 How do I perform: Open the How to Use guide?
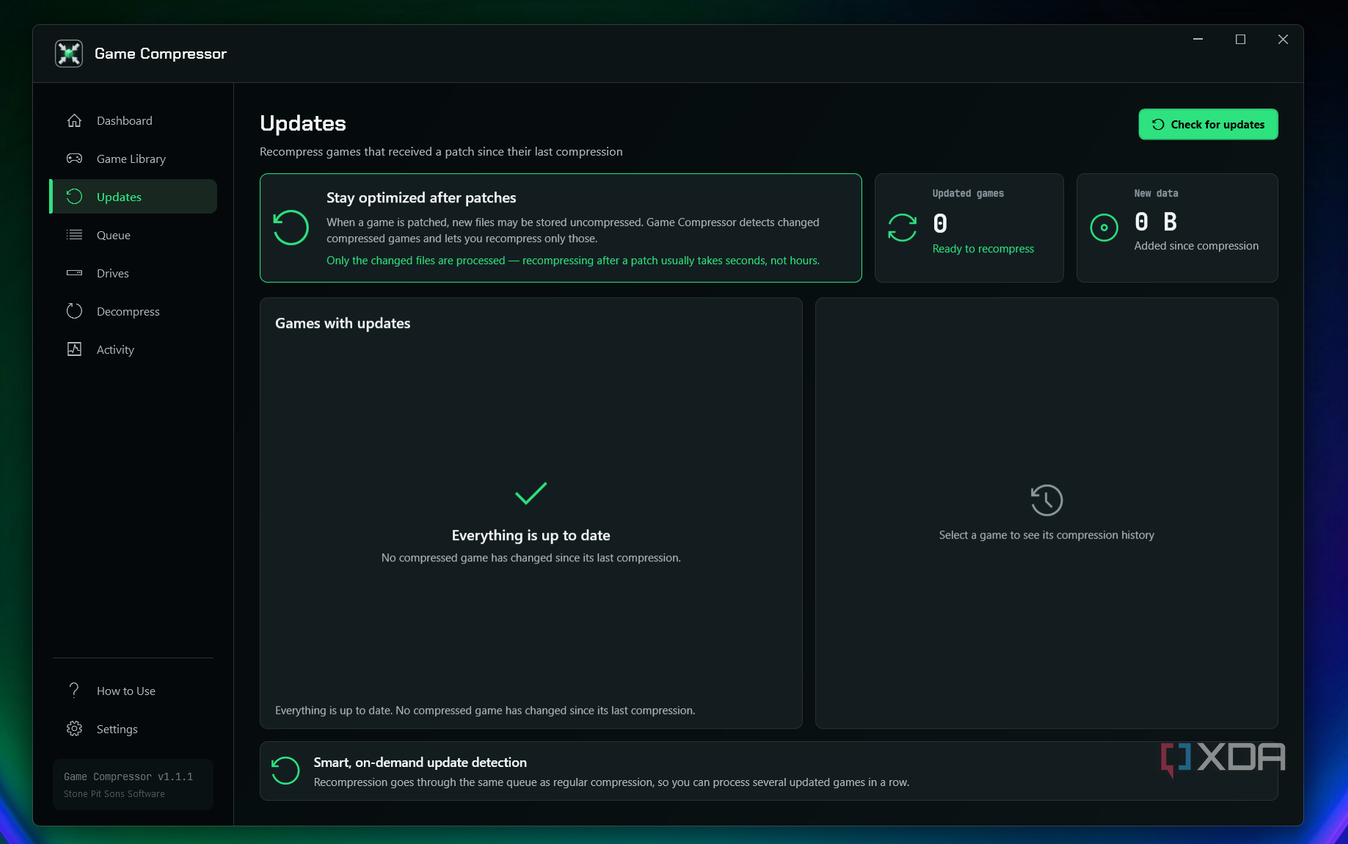click(133, 690)
